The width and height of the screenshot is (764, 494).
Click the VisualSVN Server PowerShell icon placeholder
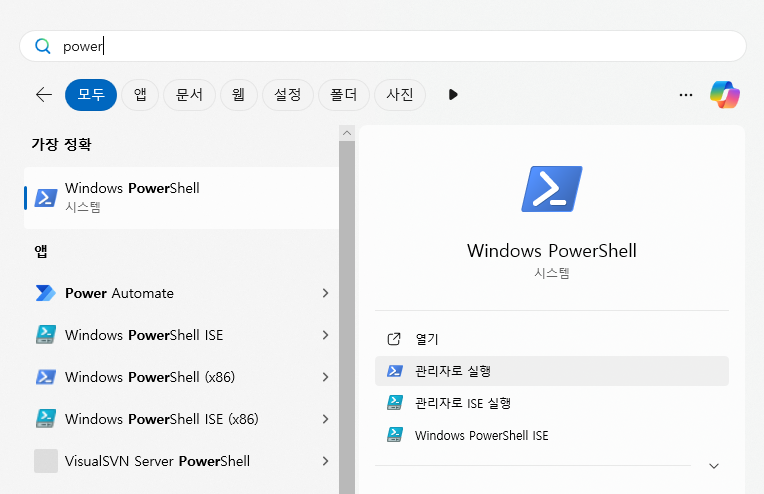point(46,461)
